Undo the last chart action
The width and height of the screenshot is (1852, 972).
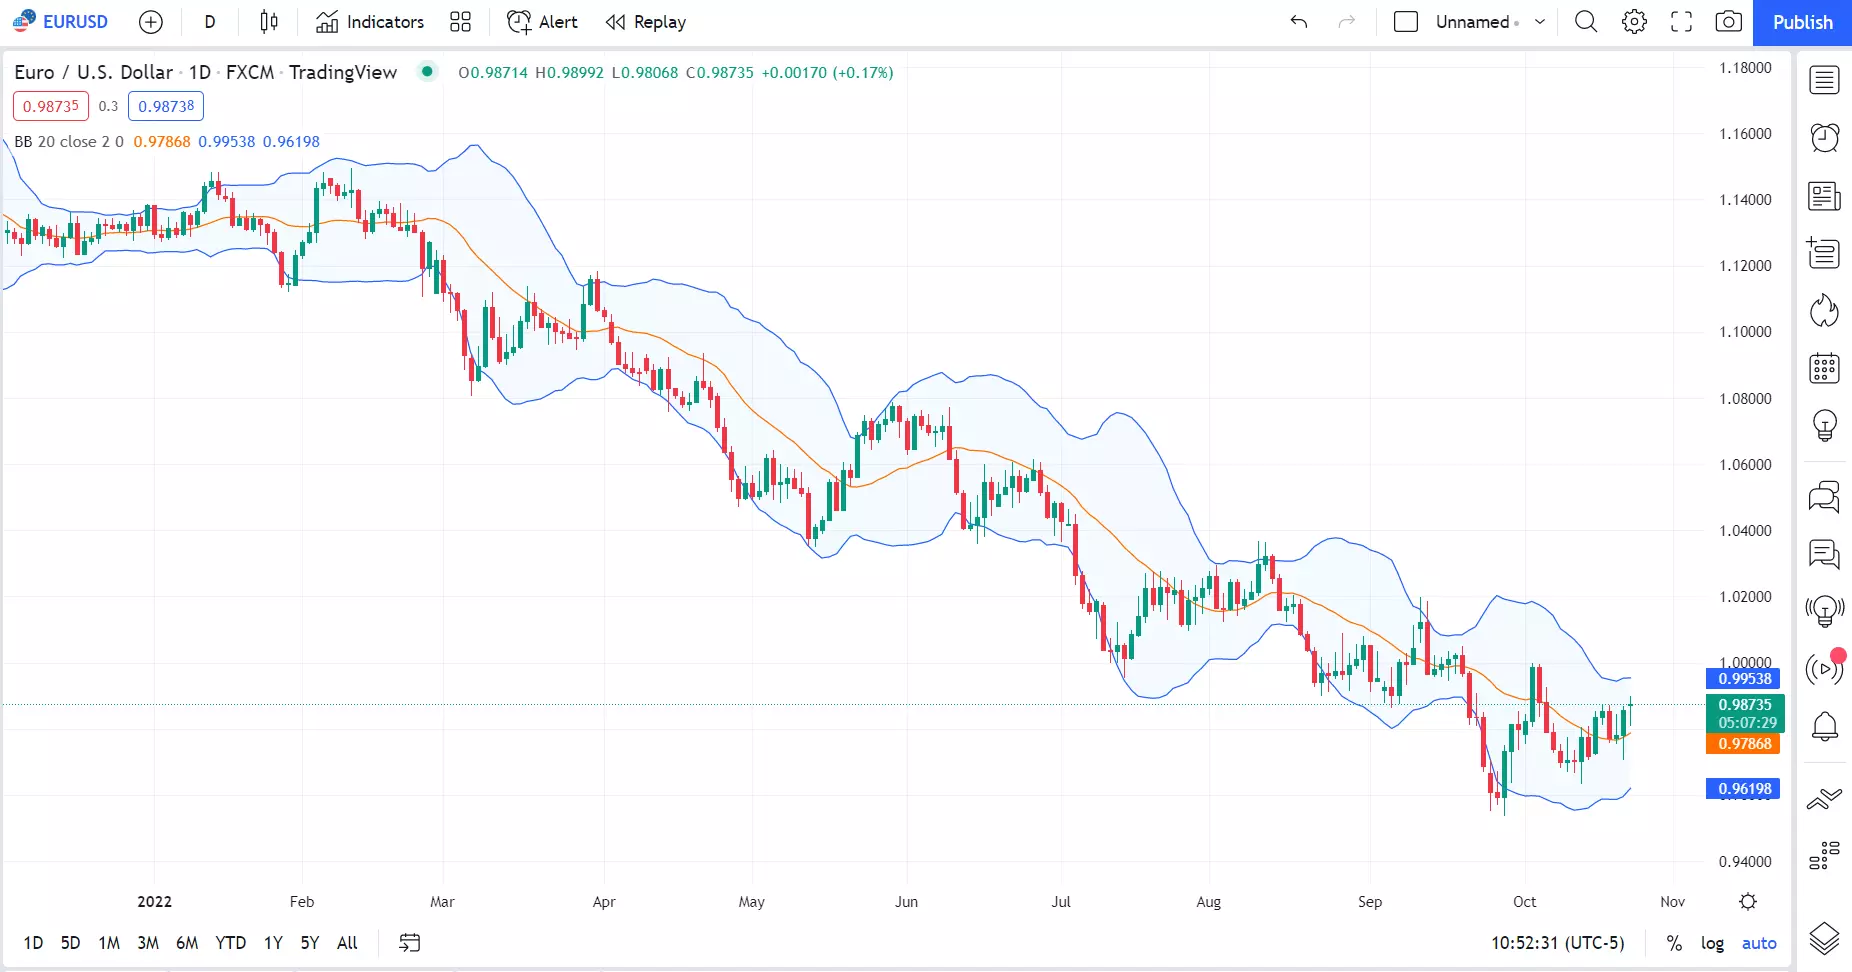[x=1299, y=22]
